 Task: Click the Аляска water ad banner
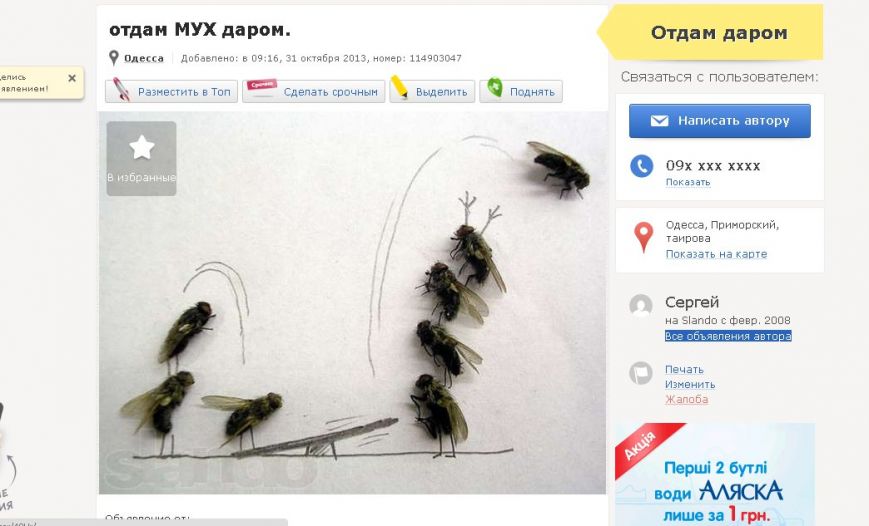pyautogui.click(x=715, y=474)
